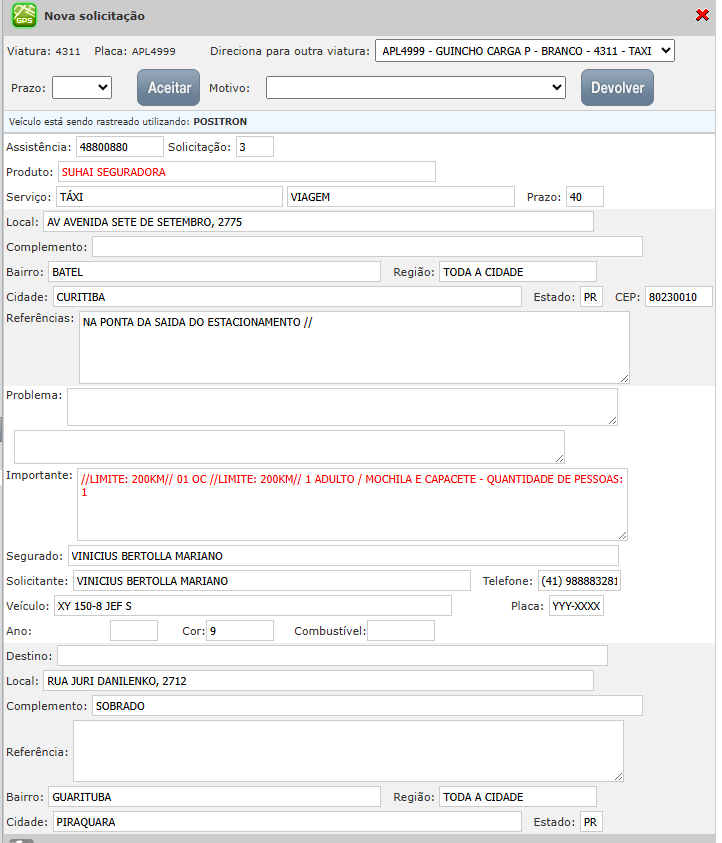
Task: Select the CEP field
Action: (678, 297)
